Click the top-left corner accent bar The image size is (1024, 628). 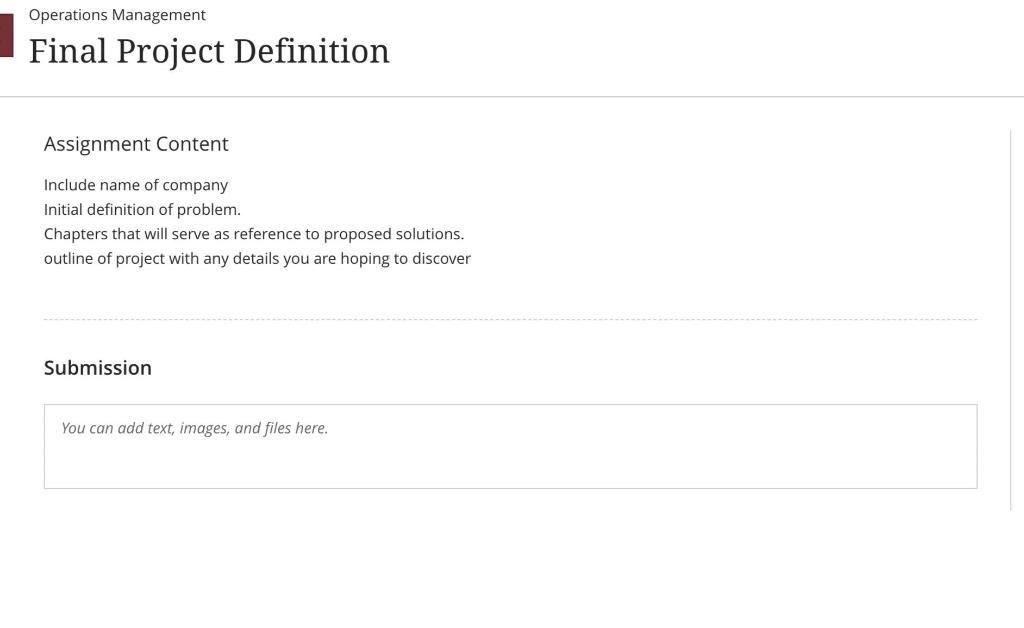(5, 20)
